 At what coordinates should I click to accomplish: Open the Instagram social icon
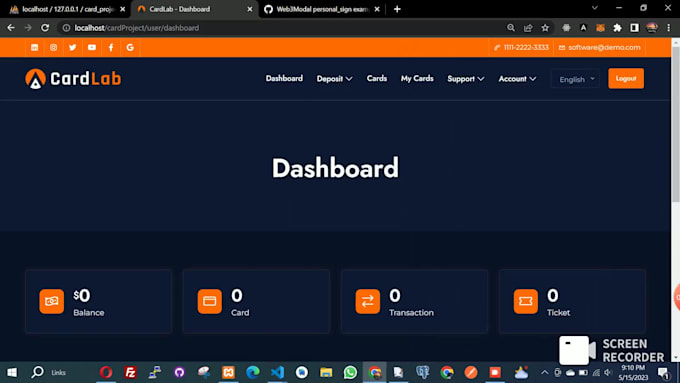tap(53, 47)
